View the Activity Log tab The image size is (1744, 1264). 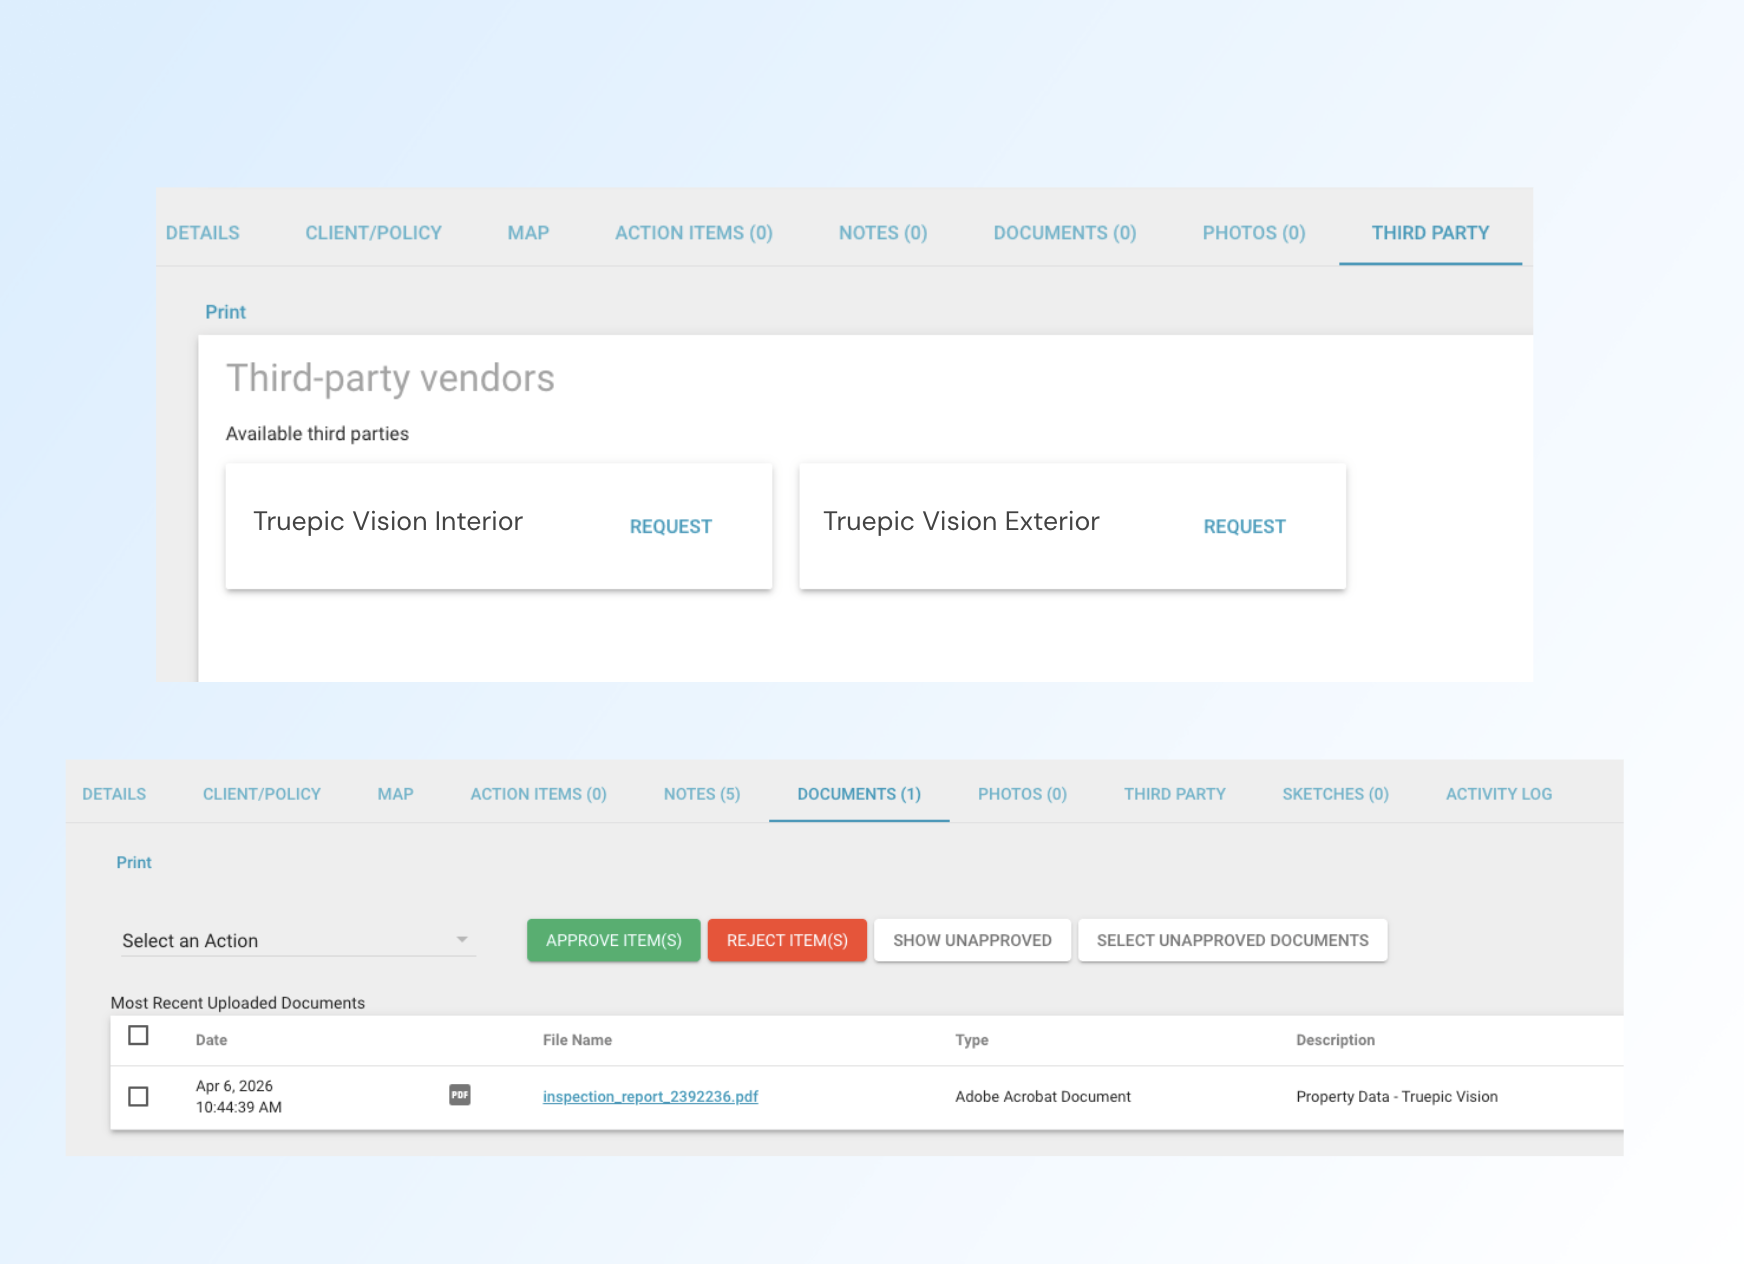(x=1497, y=793)
